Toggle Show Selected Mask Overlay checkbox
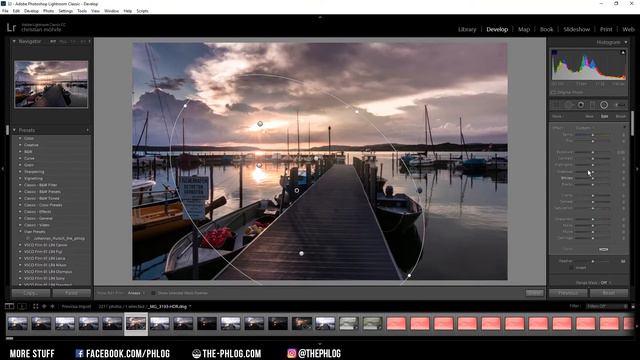The width and height of the screenshot is (640, 360). (x=153, y=293)
